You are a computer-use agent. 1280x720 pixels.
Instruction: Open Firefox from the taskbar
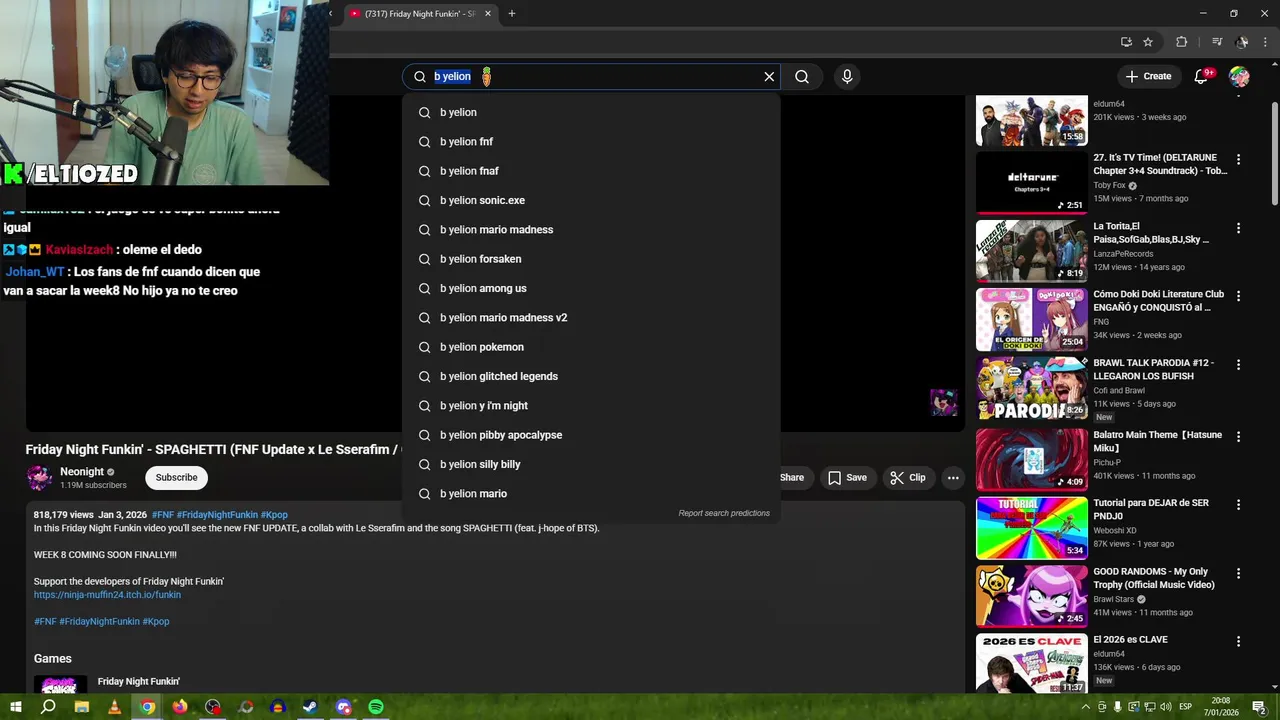click(180, 707)
